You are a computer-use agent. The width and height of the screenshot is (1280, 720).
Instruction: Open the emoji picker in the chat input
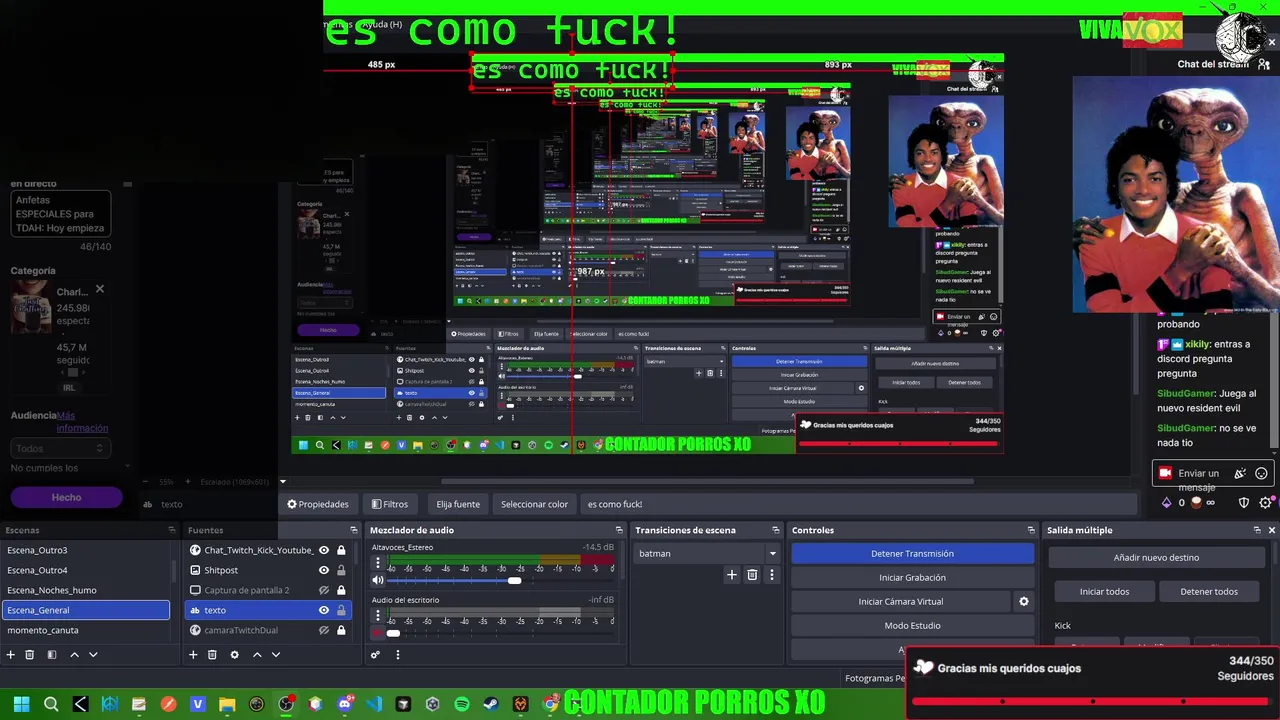pos(1261,474)
